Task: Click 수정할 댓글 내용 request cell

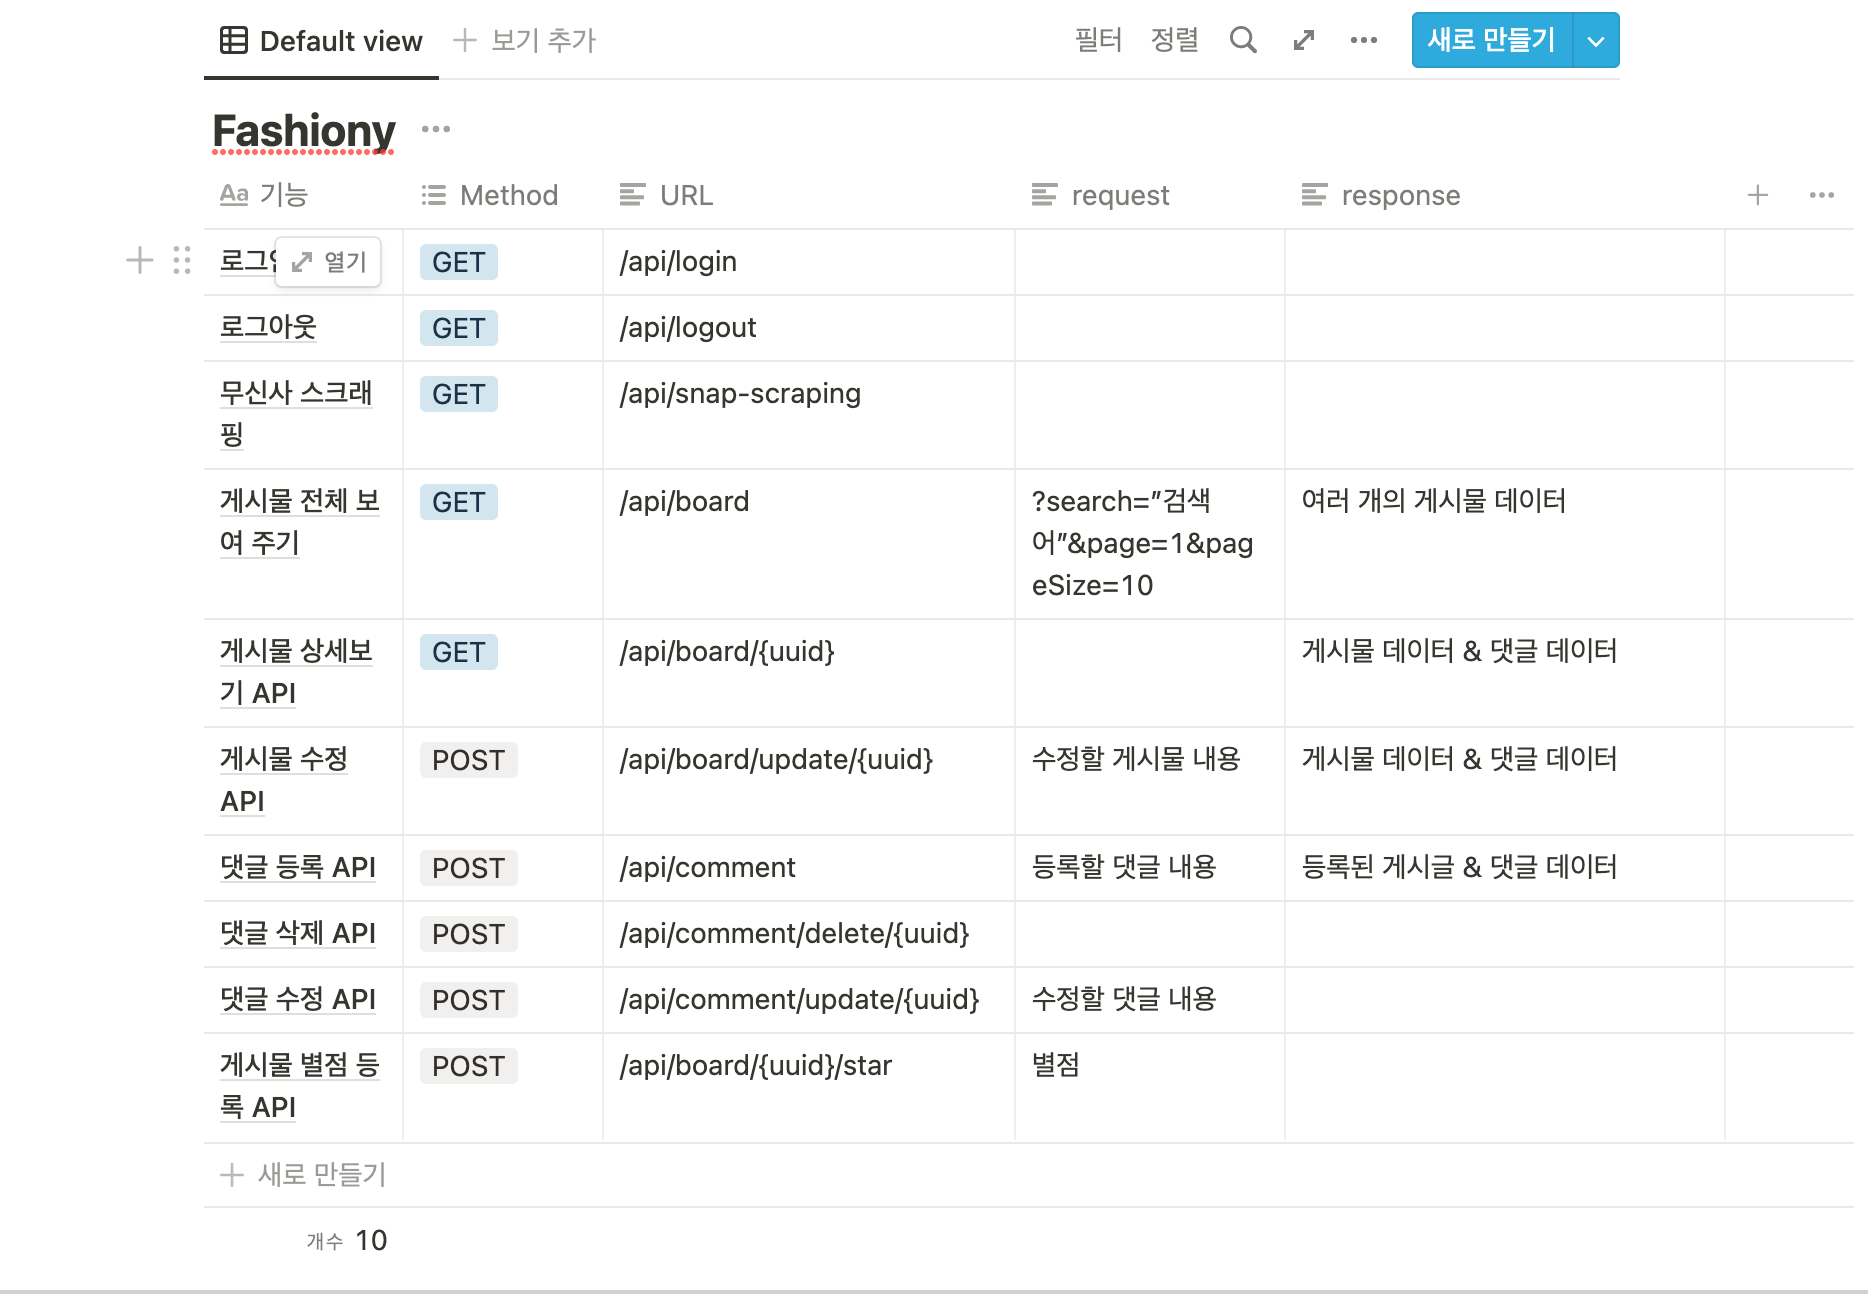Action: click(x=1150, y=1000)
